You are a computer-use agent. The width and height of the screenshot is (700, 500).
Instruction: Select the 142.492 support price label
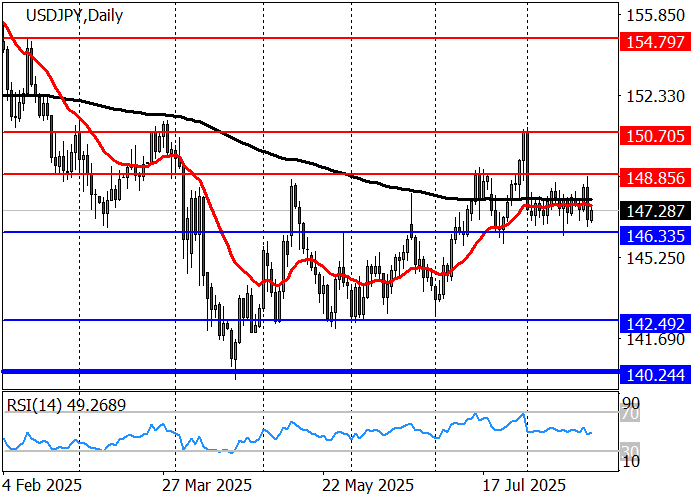(655, 324)
